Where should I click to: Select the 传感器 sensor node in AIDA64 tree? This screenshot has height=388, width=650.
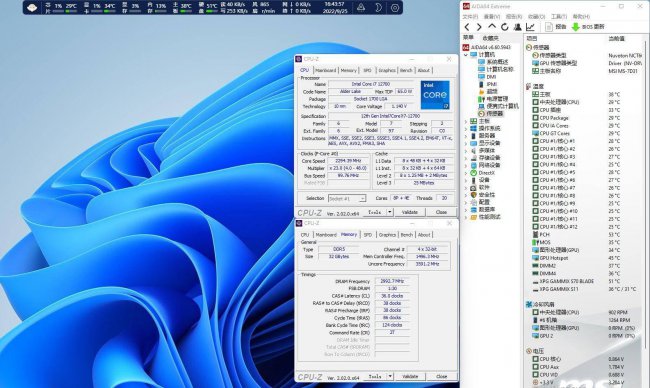click(x=491, y=113)
